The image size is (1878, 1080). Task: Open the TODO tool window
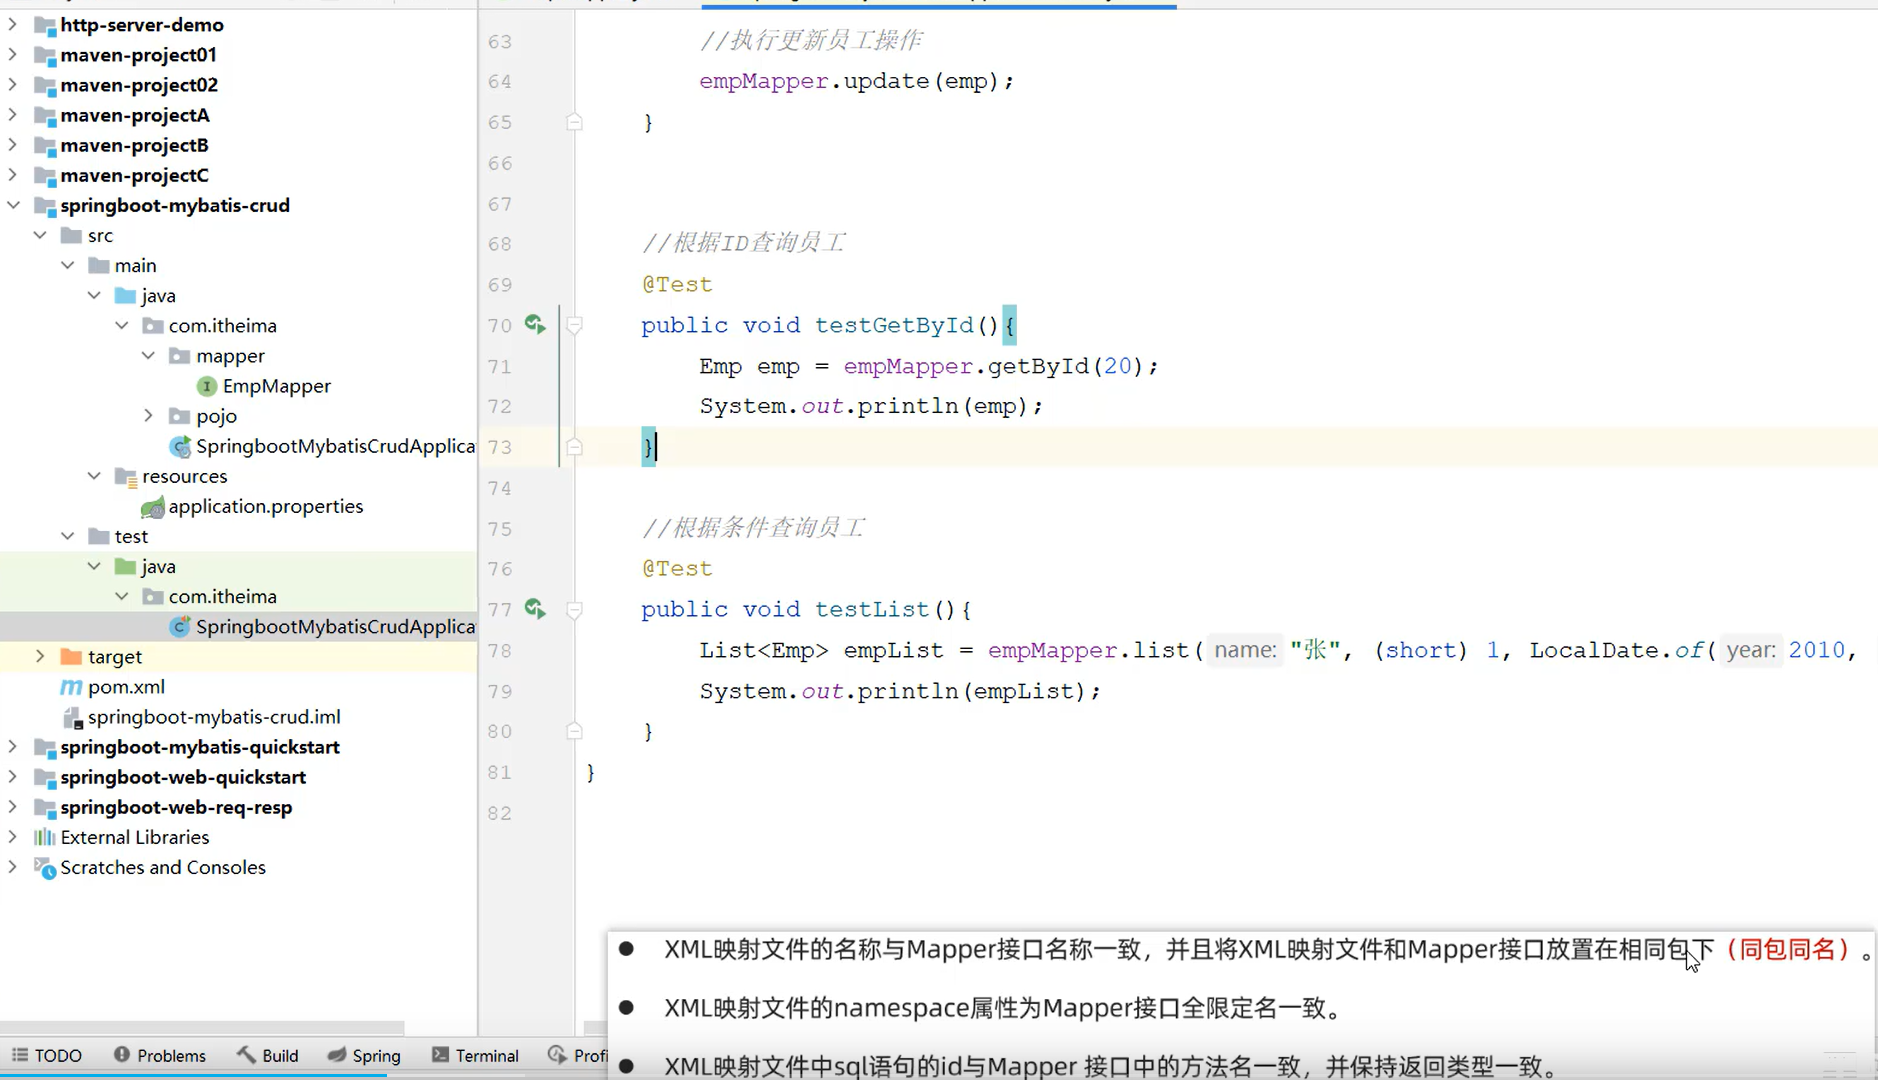pyautogui.click(x=46, y=1055)
